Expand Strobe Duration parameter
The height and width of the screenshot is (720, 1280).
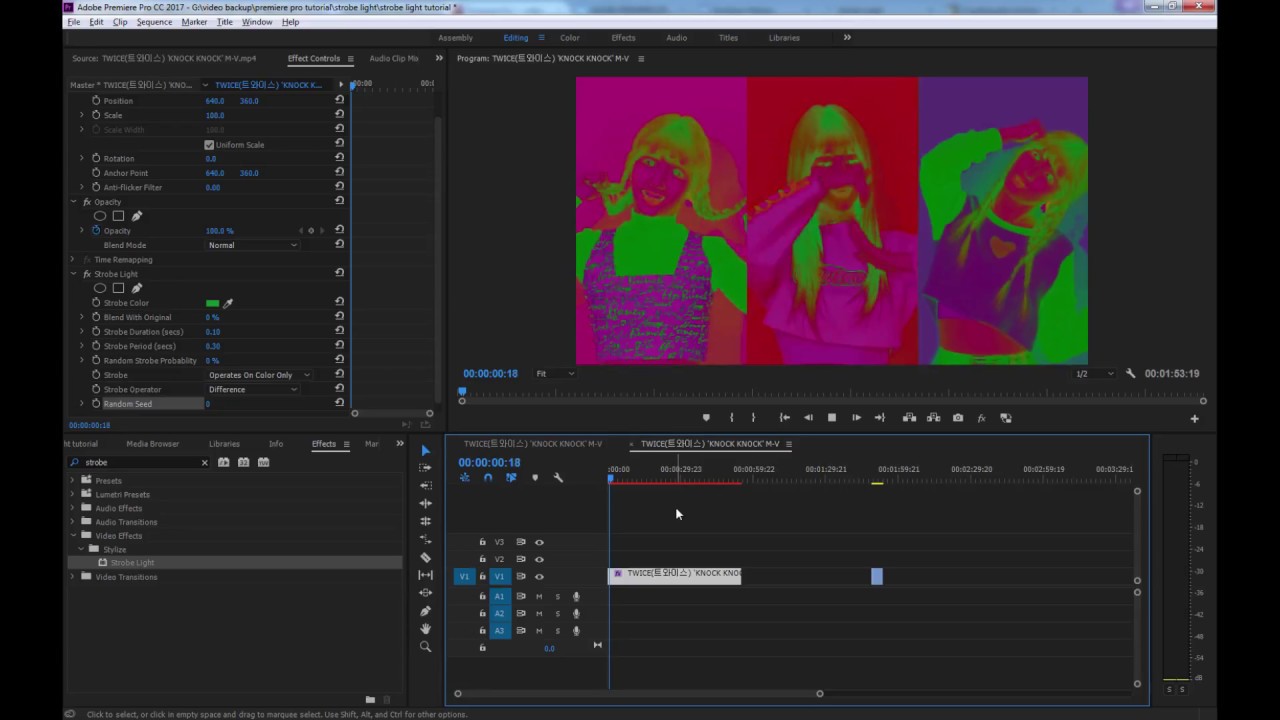82,332
